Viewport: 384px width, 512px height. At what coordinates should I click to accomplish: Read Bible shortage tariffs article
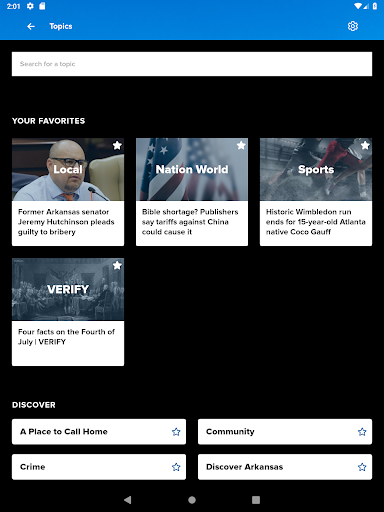click(190, 222)
